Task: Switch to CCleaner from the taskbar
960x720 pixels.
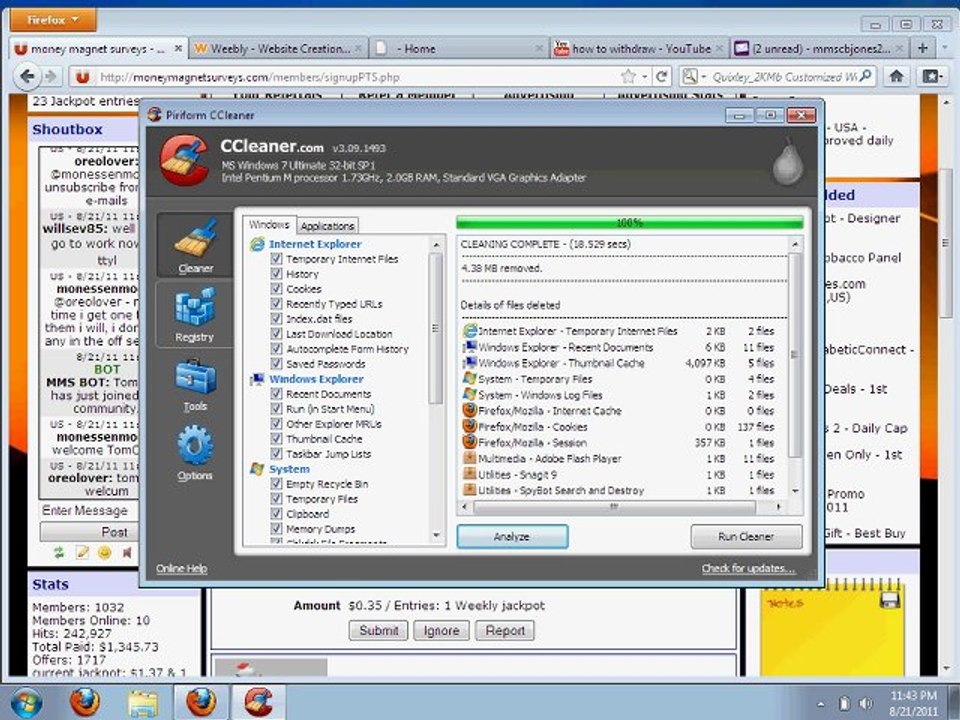Action: point(259,702)
